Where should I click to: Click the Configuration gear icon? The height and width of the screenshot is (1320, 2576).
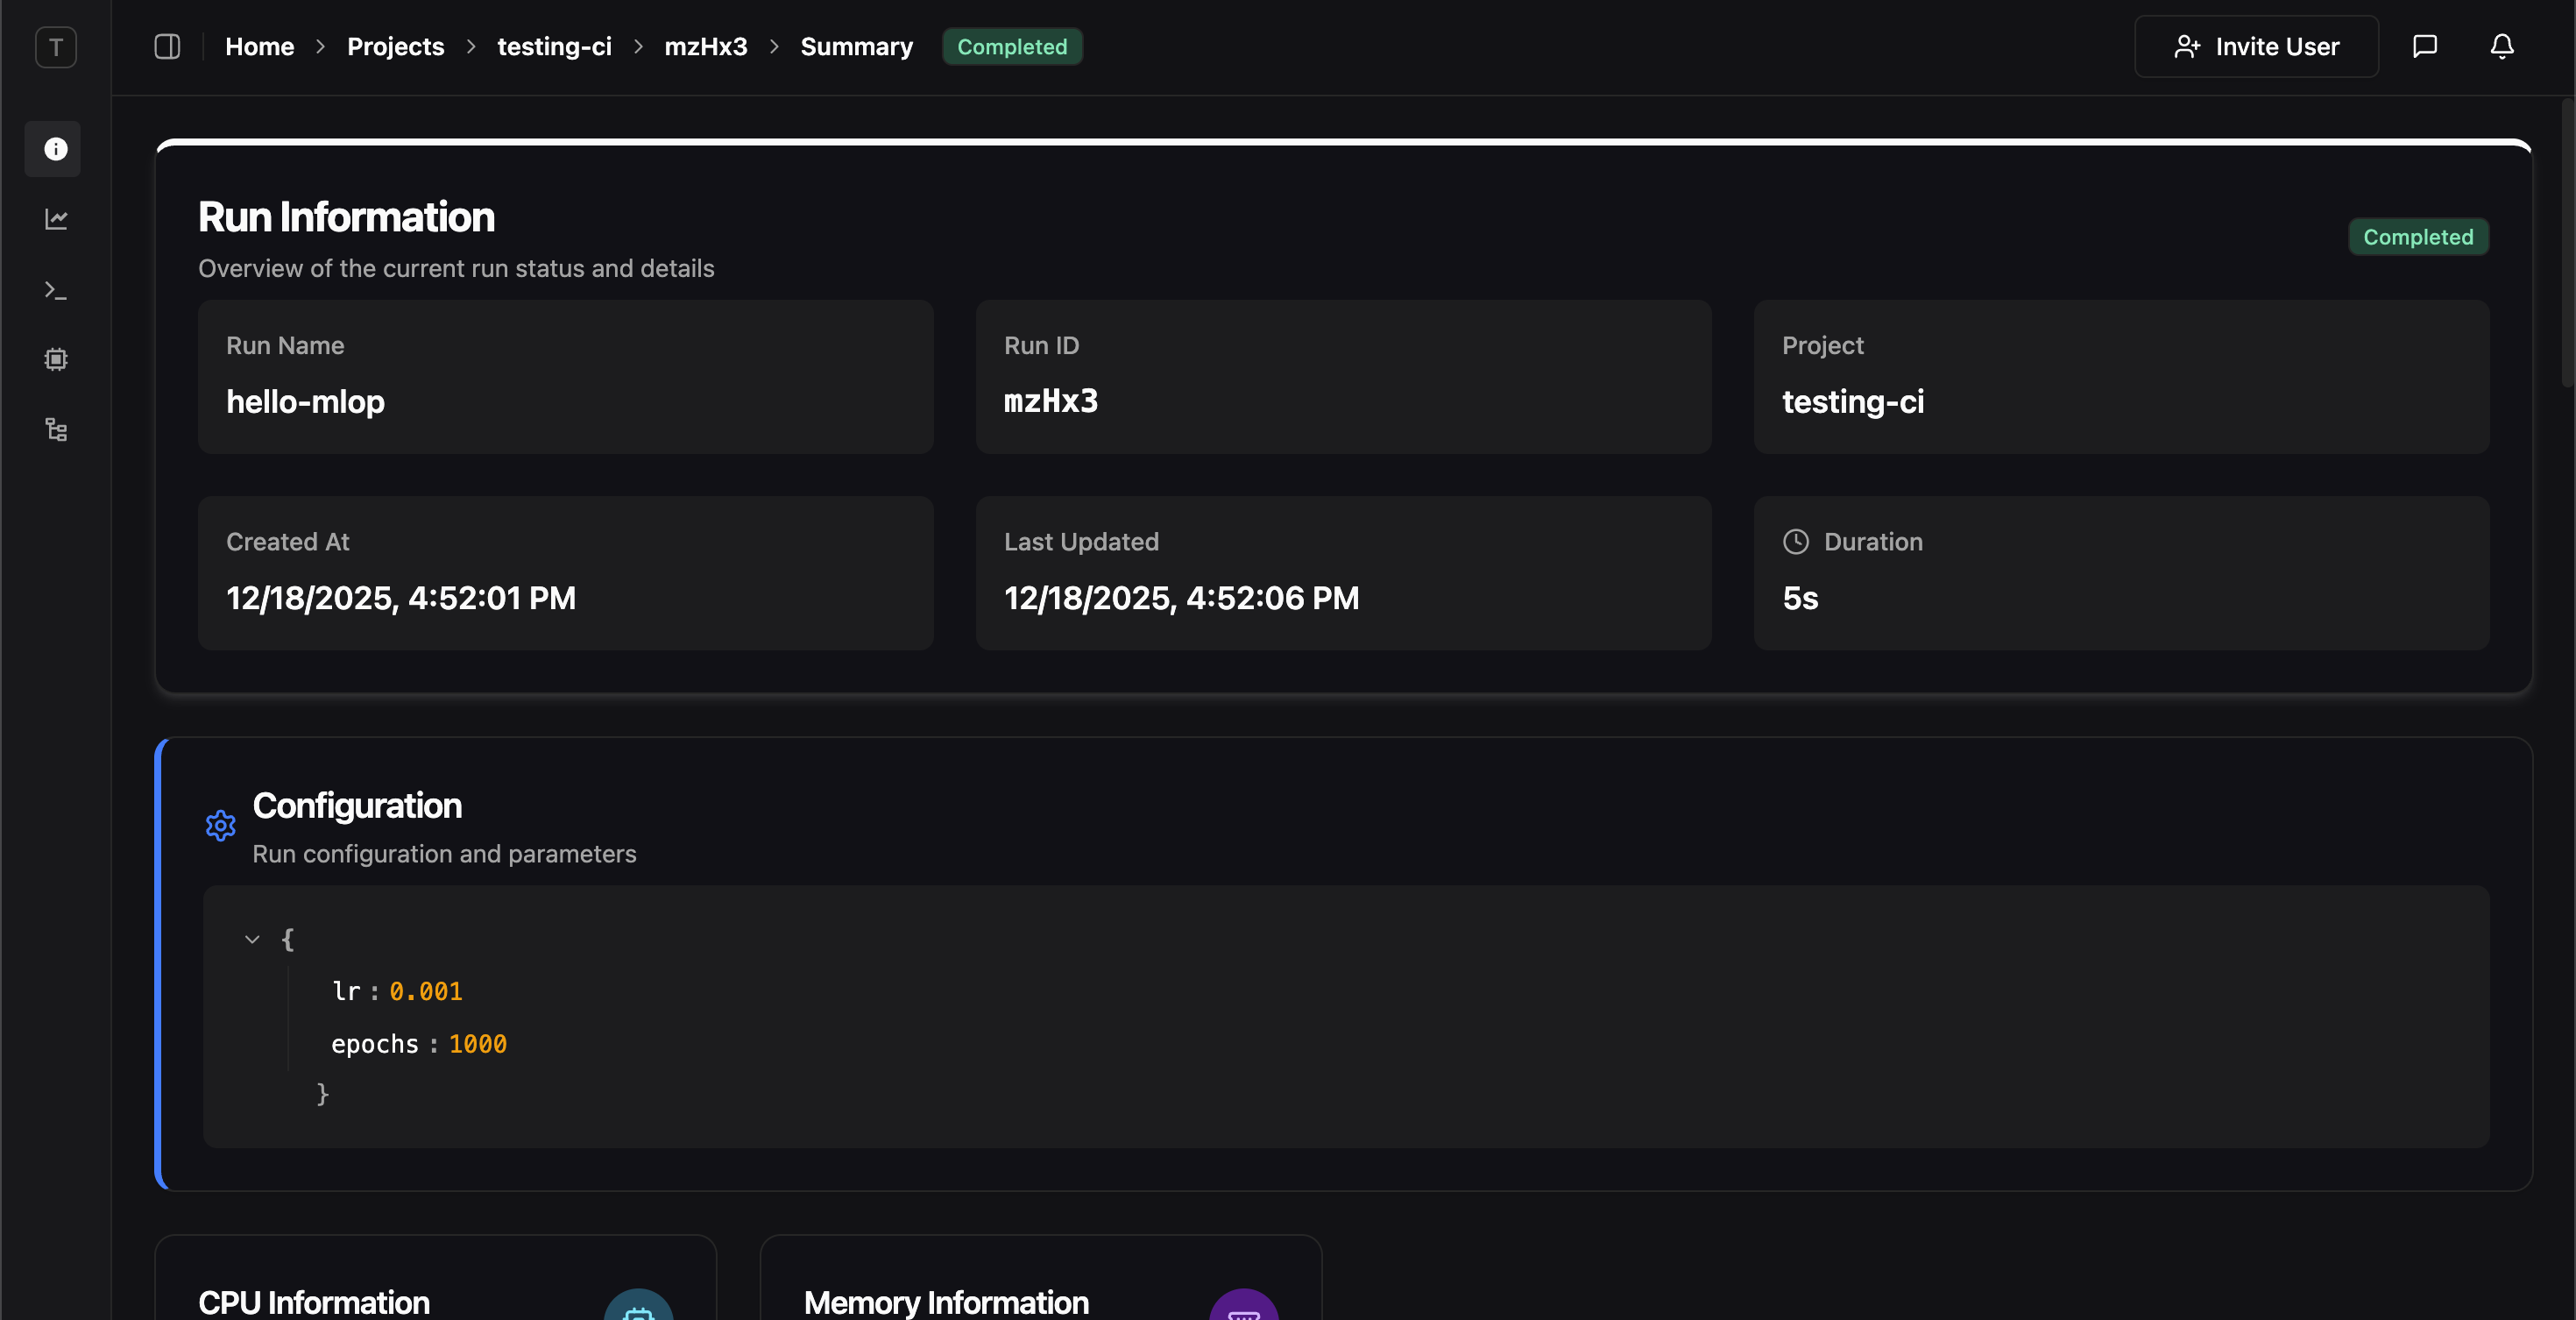pyautogui.click(x=220, y=825)
